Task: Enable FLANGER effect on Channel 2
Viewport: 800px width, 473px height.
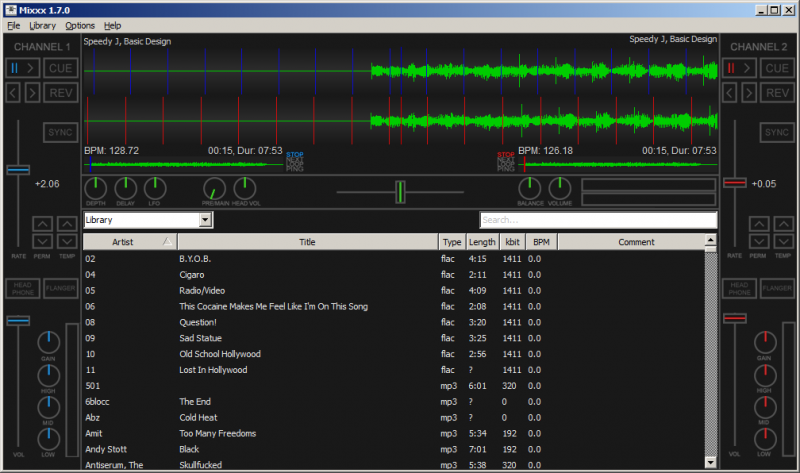Action: click(x=777, y=288)
